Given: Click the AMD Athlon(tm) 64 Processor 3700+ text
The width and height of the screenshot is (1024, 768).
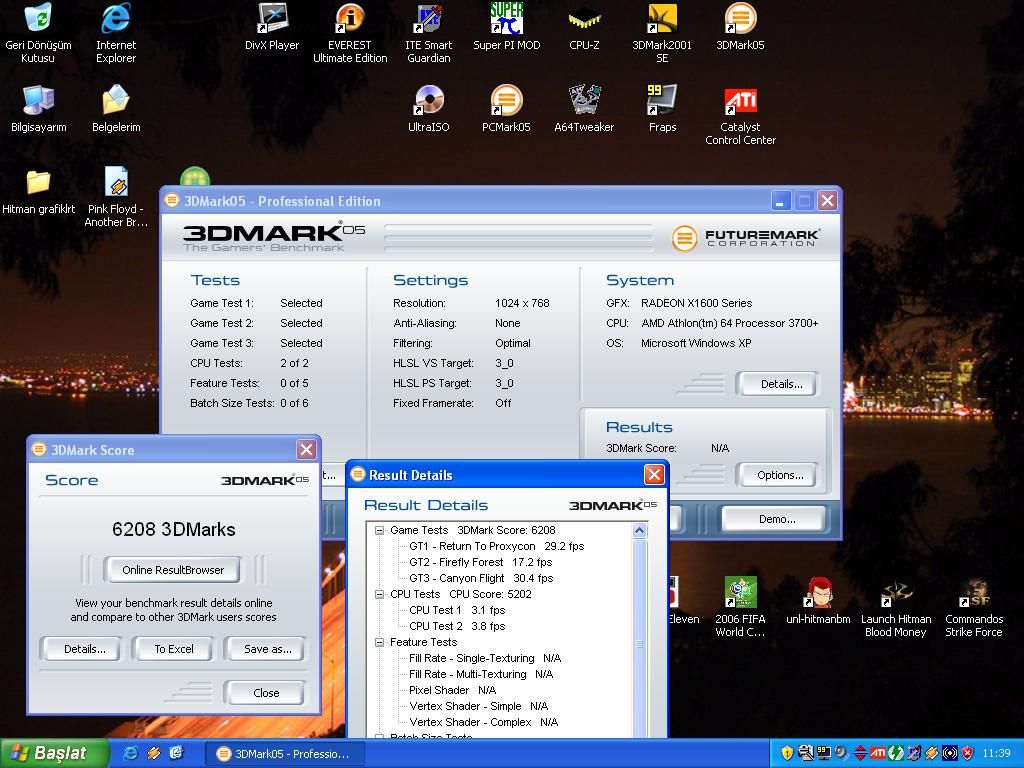Looking at the screenshot, I should point(729,323).
